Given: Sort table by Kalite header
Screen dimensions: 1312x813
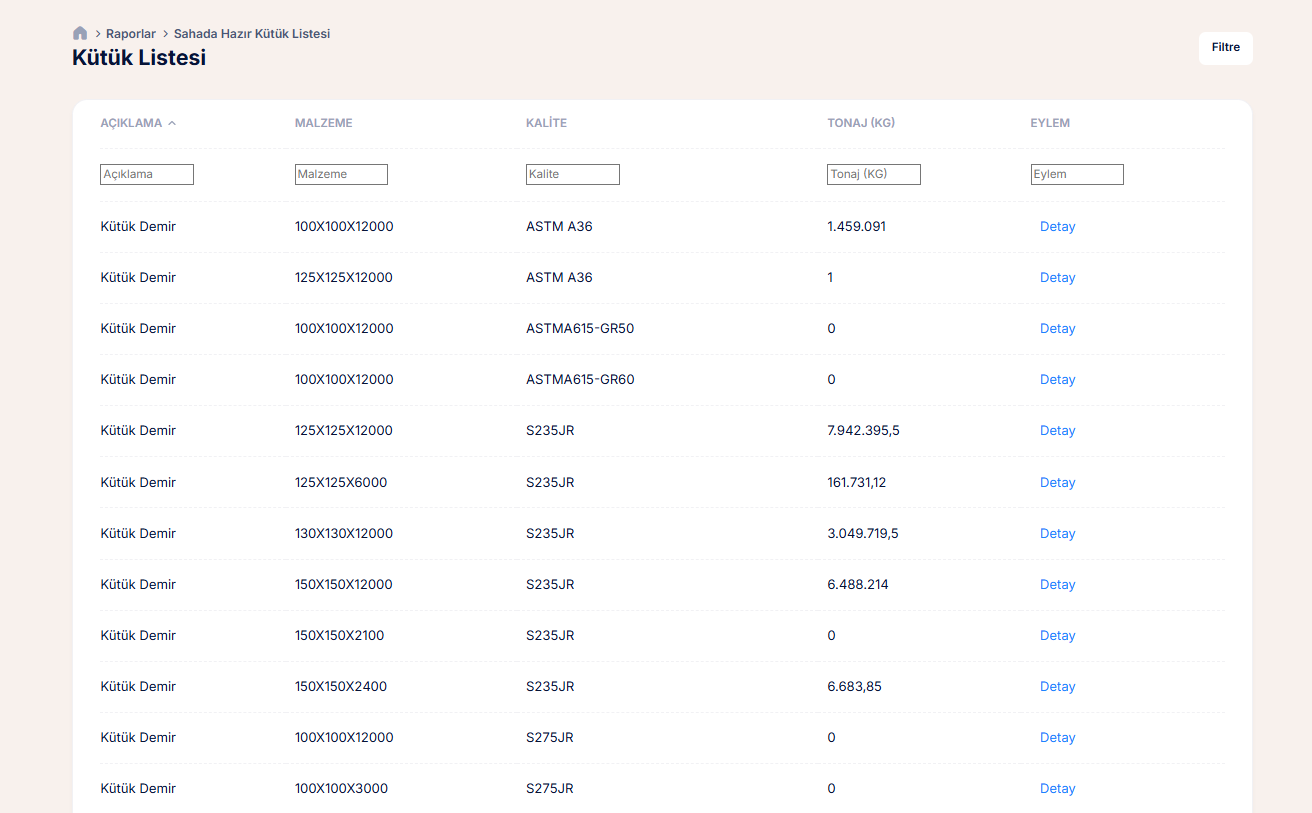Looking at the screenshot, I should (x=546, y=123).
